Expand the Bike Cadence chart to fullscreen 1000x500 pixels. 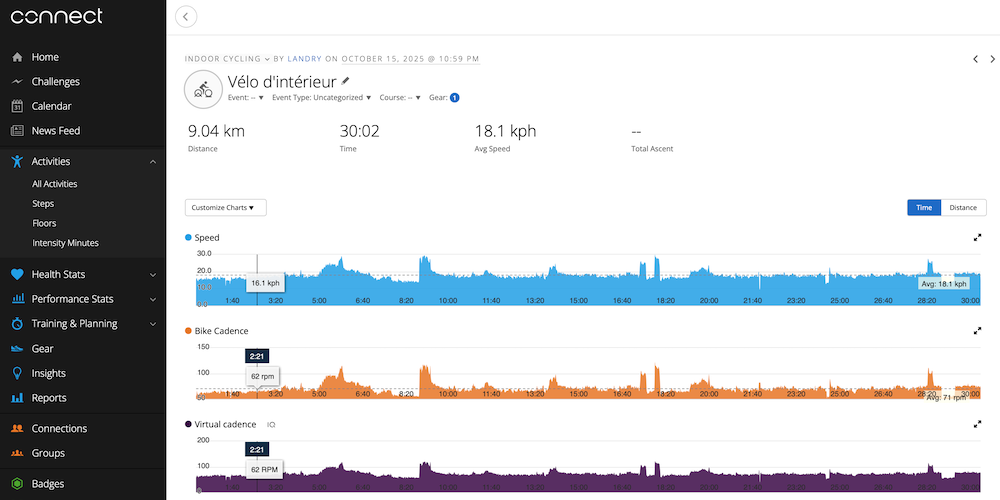point(977,331)
